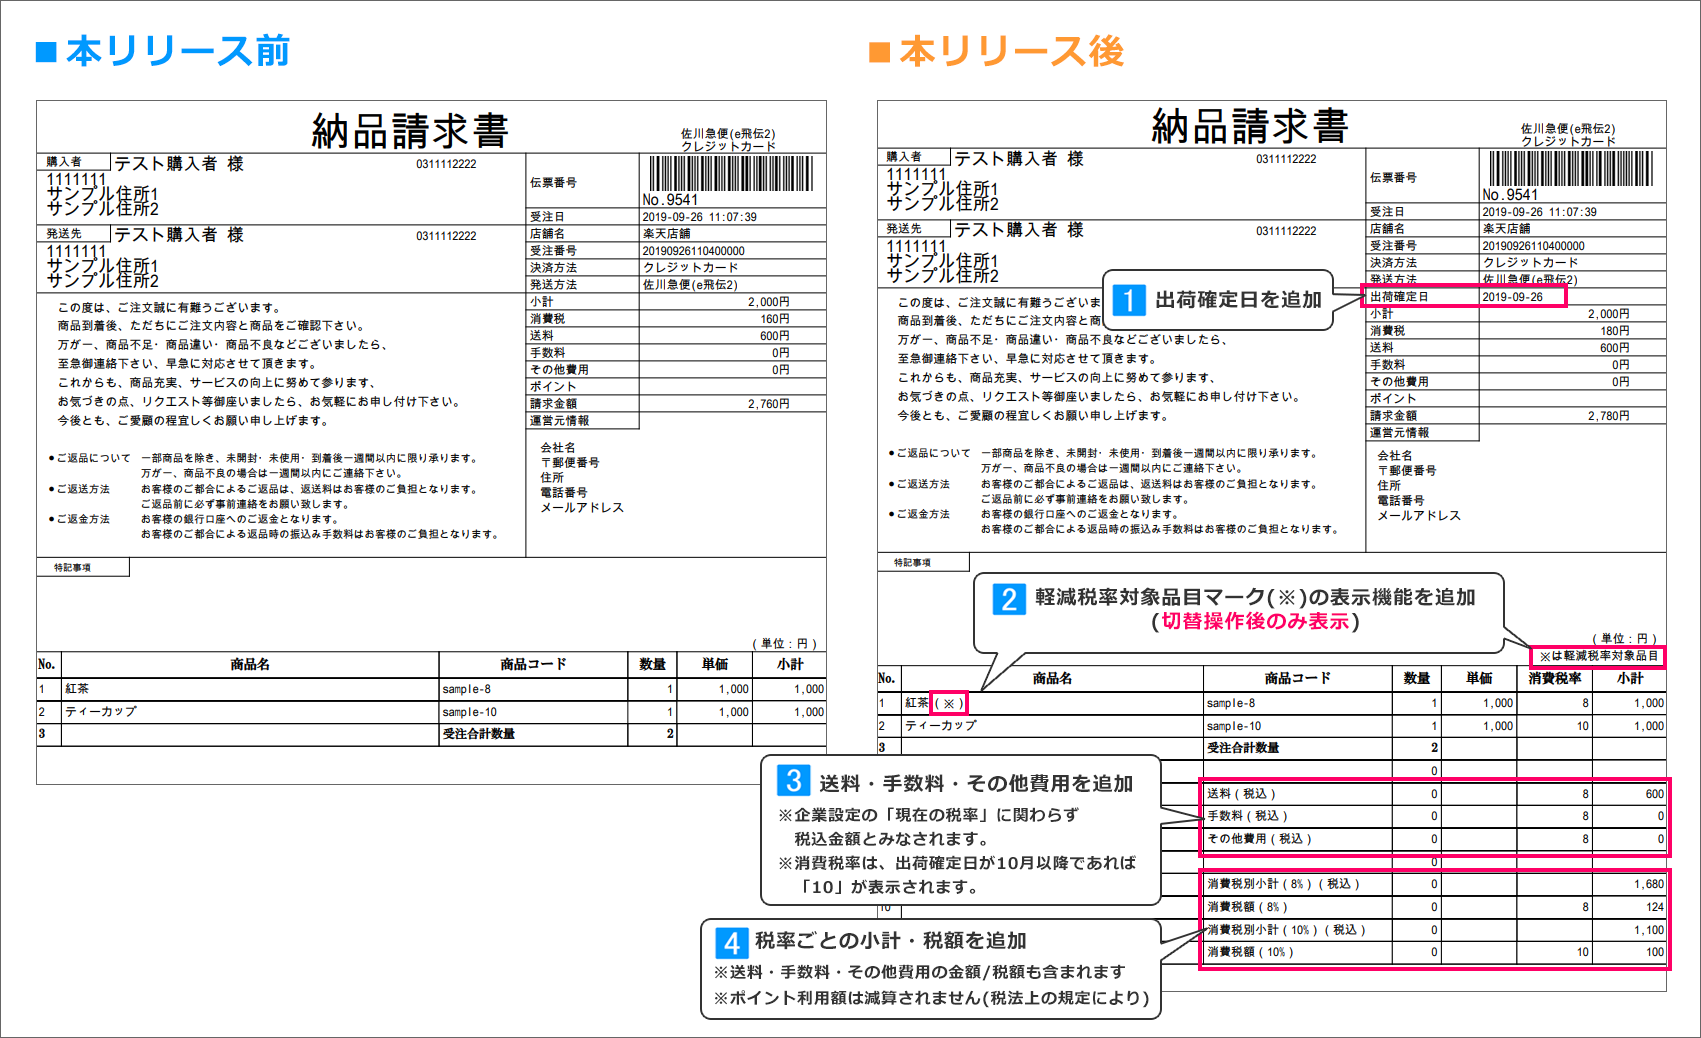Click 運営元情報 label in before-release invoice
The image size is (1701, 1038).
point(559,421)
